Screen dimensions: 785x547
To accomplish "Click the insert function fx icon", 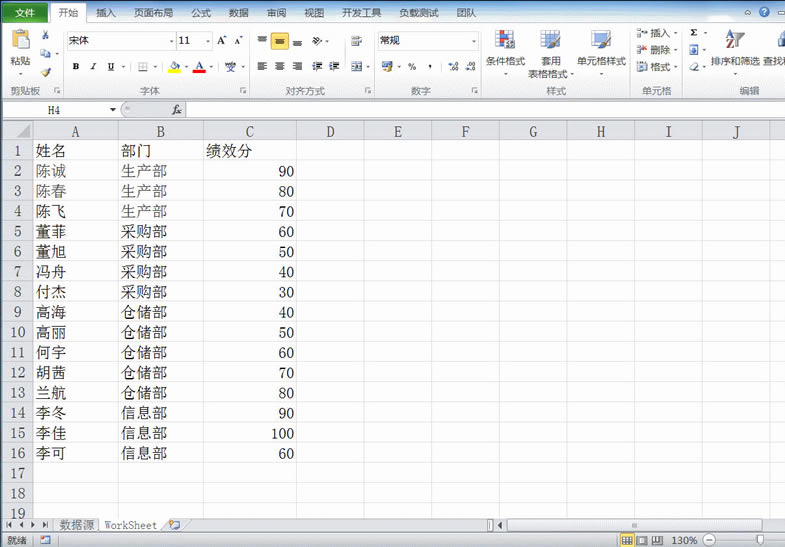I will coord(176,110).
